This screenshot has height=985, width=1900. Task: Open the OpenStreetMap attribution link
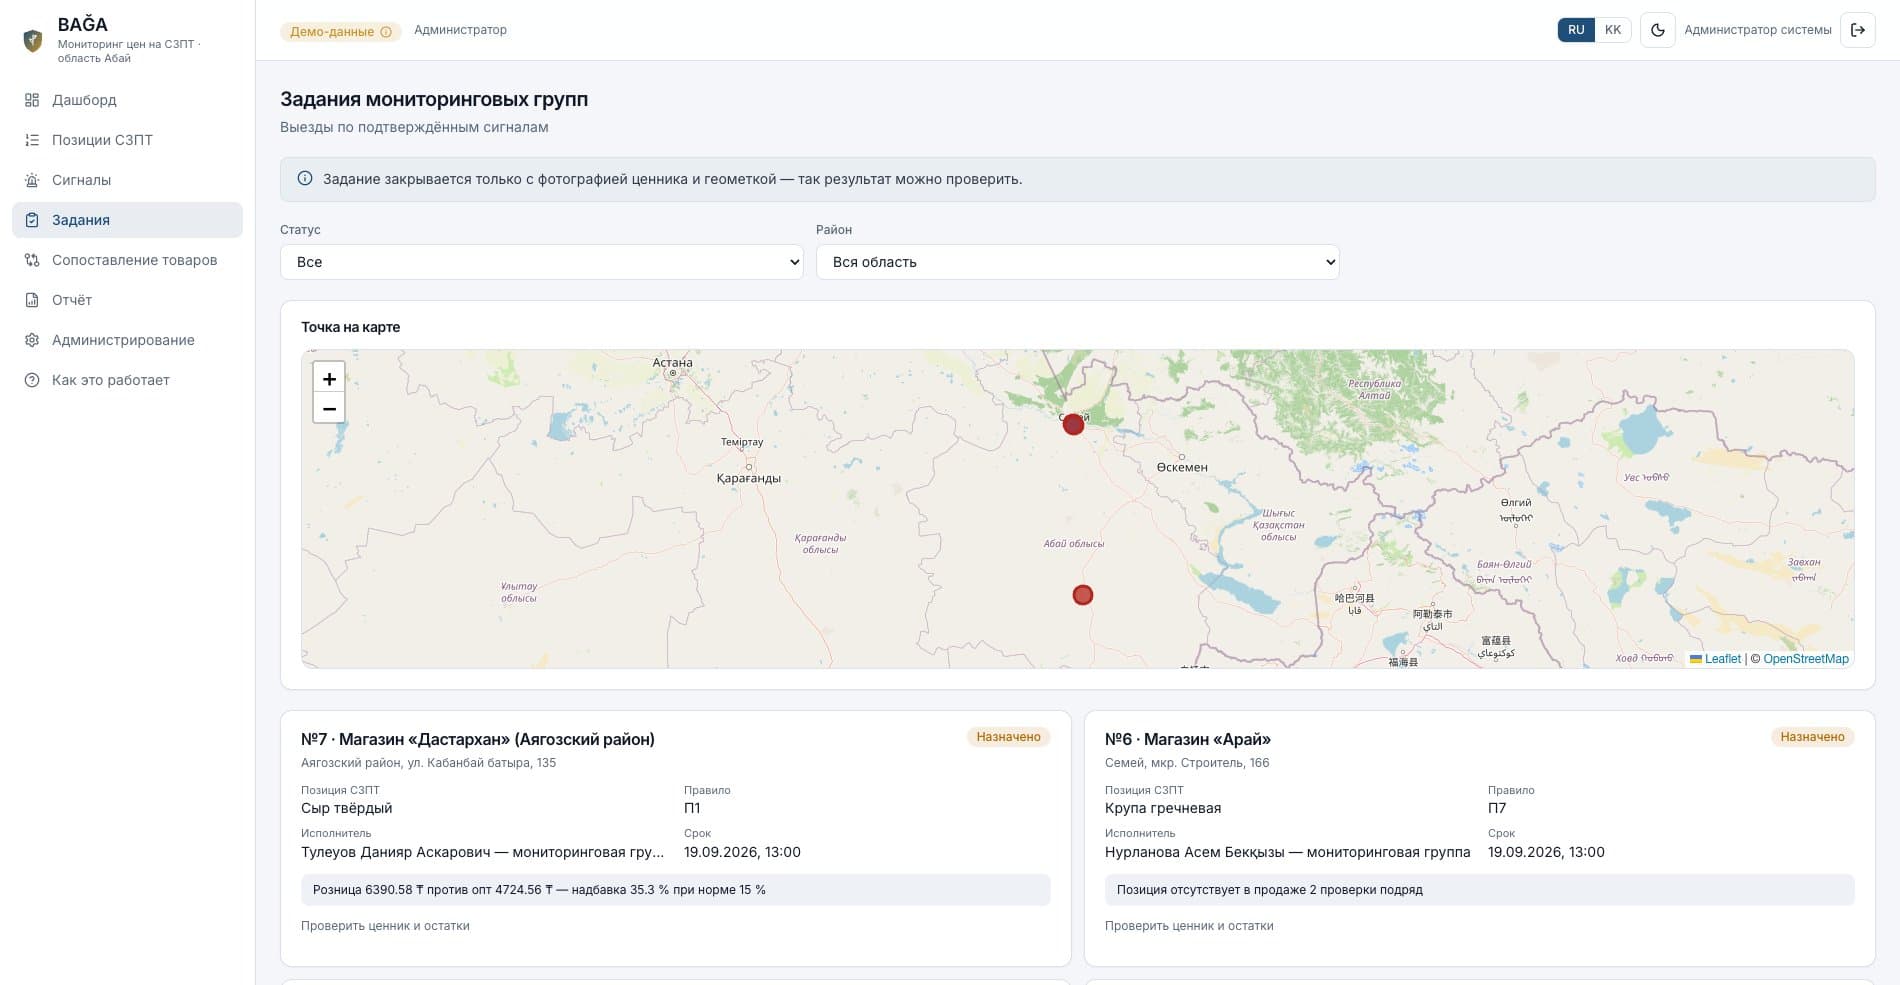[1806, 659]
